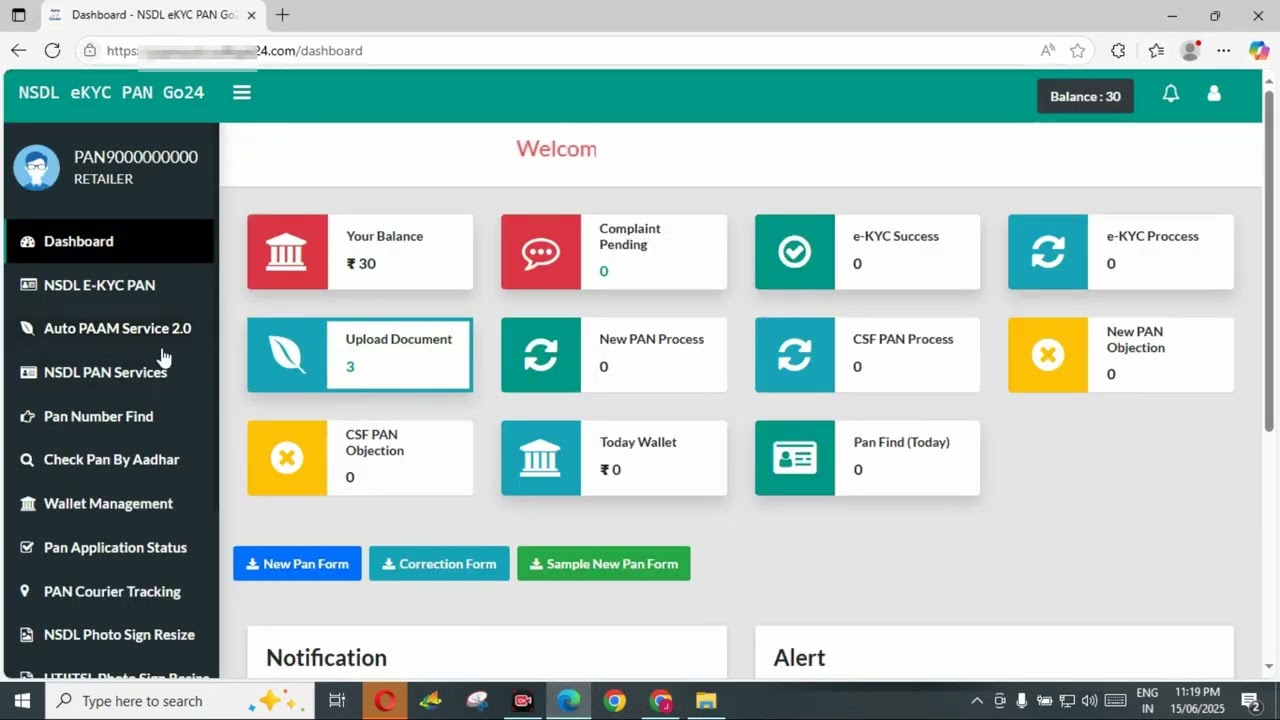Image resolution: width=1280 pixels, height=720 pixels.
Task: Open the tab actions menu icon
Action: [x=18, y=15]
